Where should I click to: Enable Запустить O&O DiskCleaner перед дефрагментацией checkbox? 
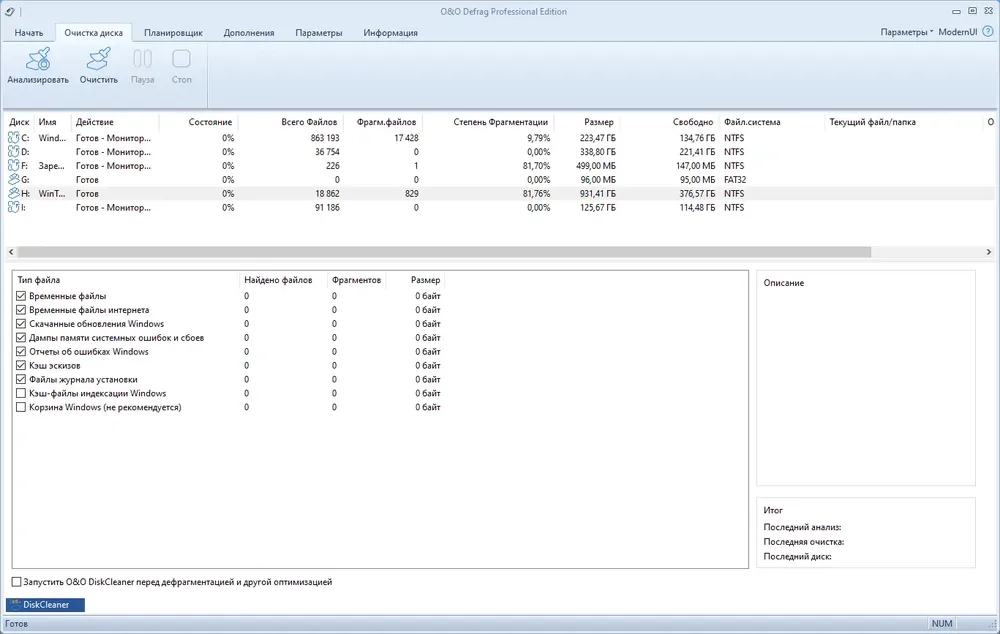pos(17,582)
